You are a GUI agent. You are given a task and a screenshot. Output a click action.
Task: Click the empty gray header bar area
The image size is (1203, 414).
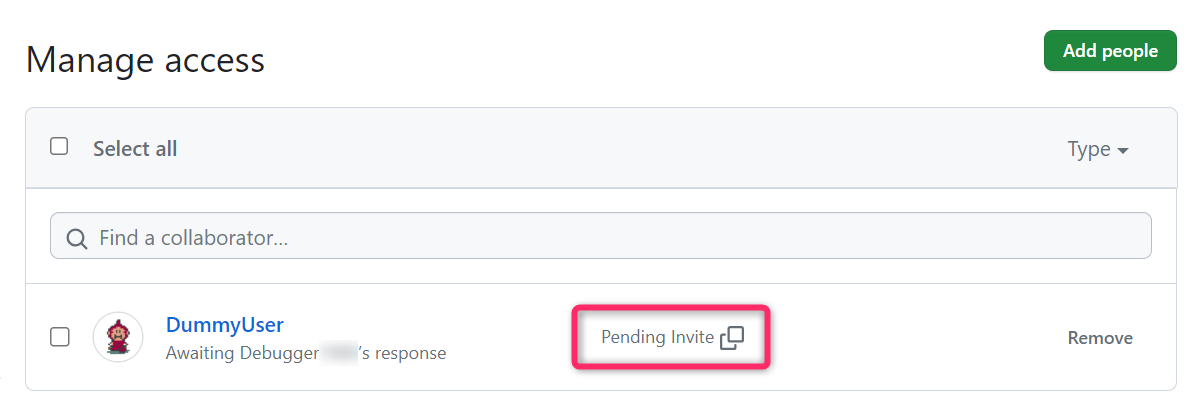(x=600, y=148)
